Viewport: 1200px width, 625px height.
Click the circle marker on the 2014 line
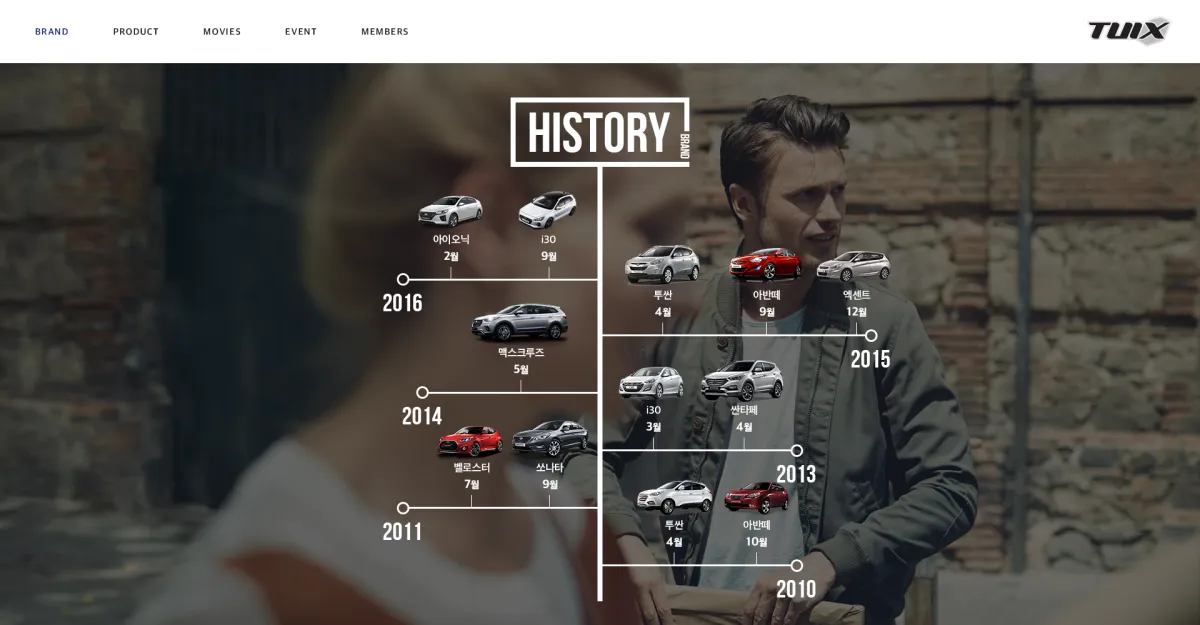[x=422, y=393]
